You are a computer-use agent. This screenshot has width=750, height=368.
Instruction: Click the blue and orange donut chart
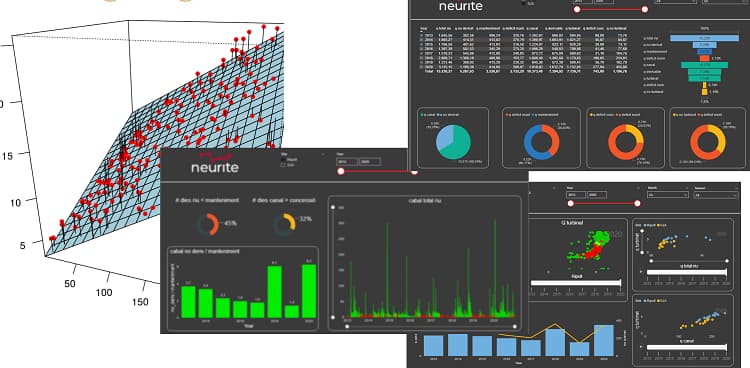pos(541,142)
